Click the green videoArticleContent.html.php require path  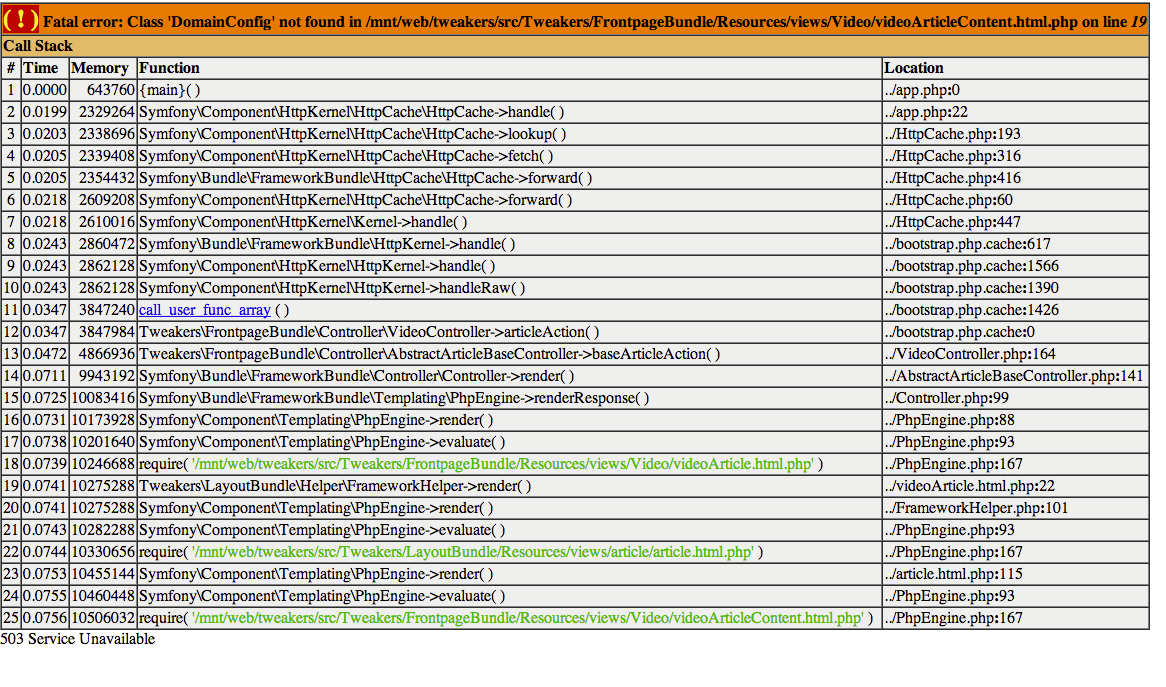[x=528, y=619]
